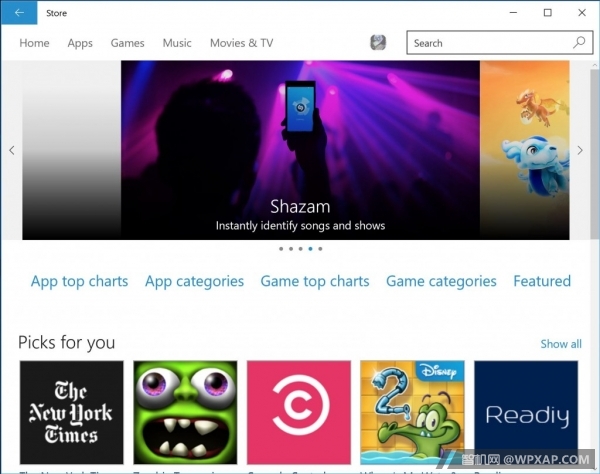This screenshot has width=600, height=474.
Task: Open the green zombie game tile
Action: 185,412
